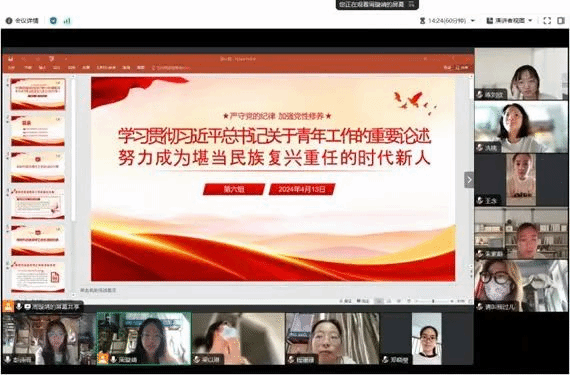Click the orange host avatar icon above the video strip
The width and height of the screenshot is (570, 375).
click(8, 306)
